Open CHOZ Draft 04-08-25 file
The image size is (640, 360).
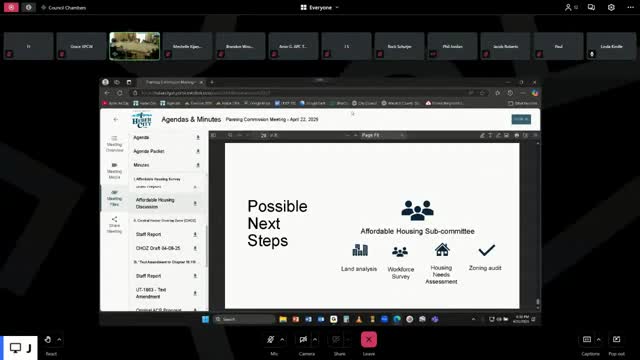coord(158,248)
